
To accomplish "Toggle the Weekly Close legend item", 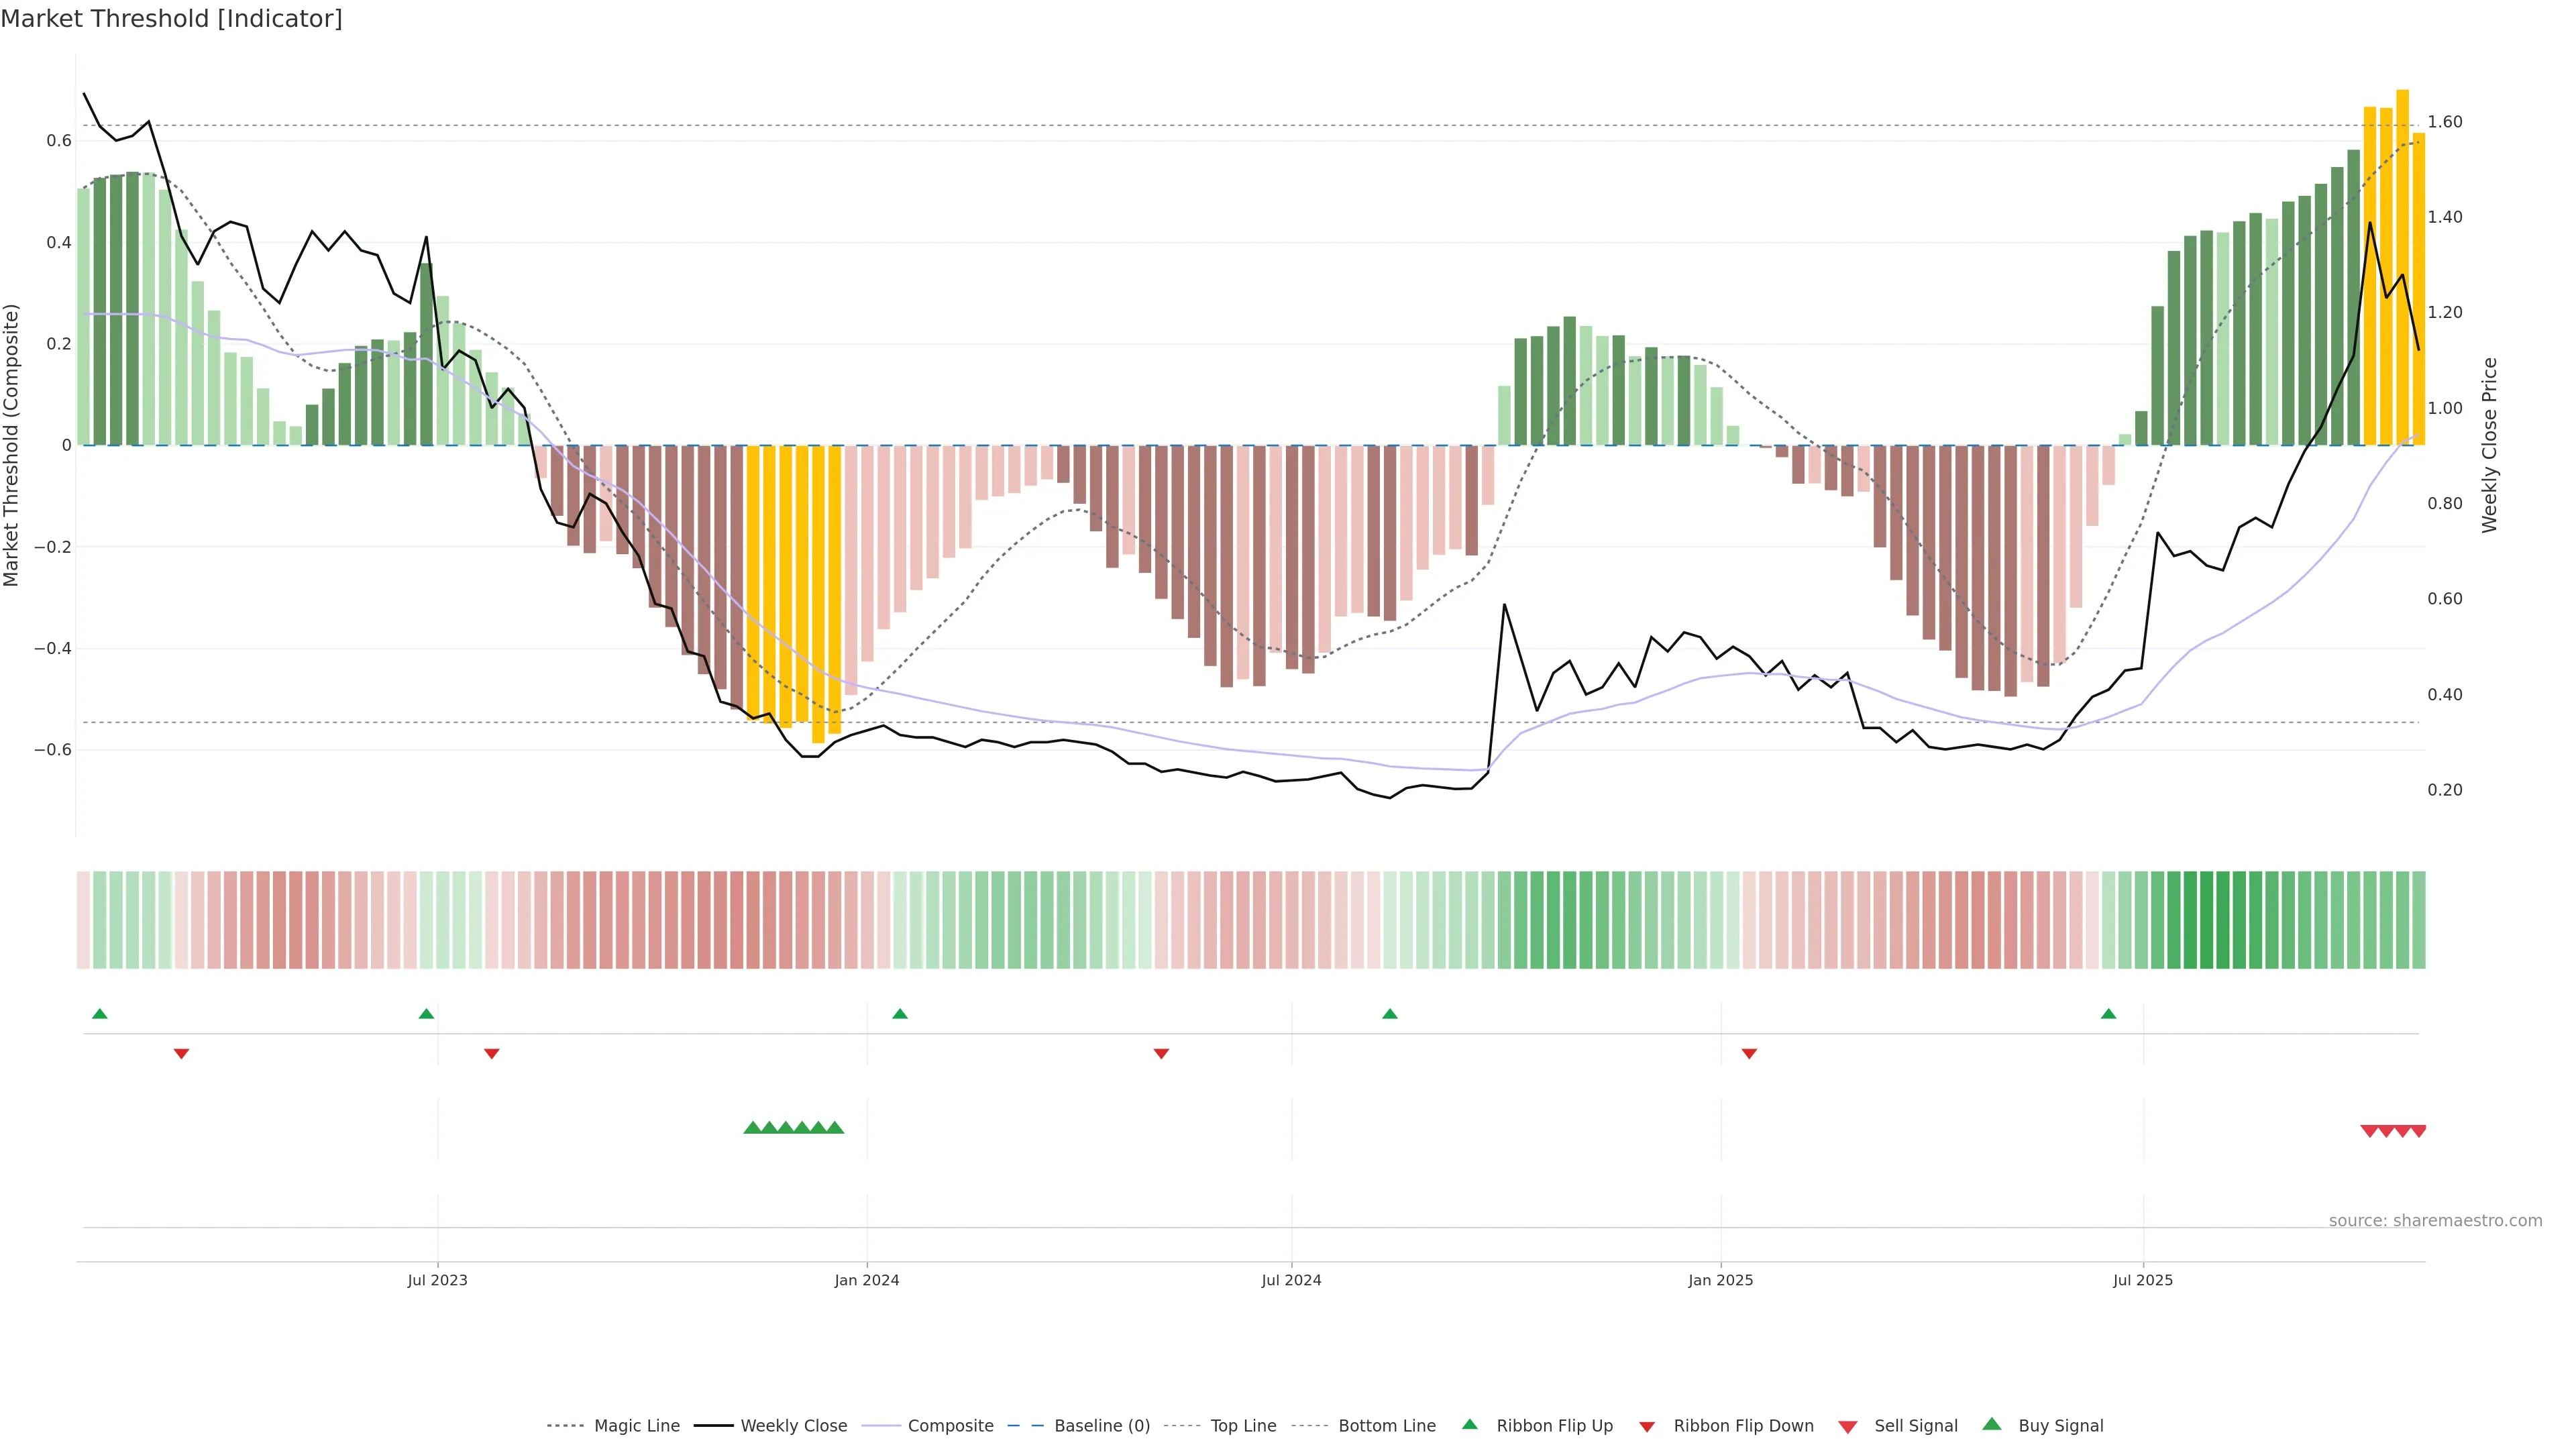I will click(793, 1426).
